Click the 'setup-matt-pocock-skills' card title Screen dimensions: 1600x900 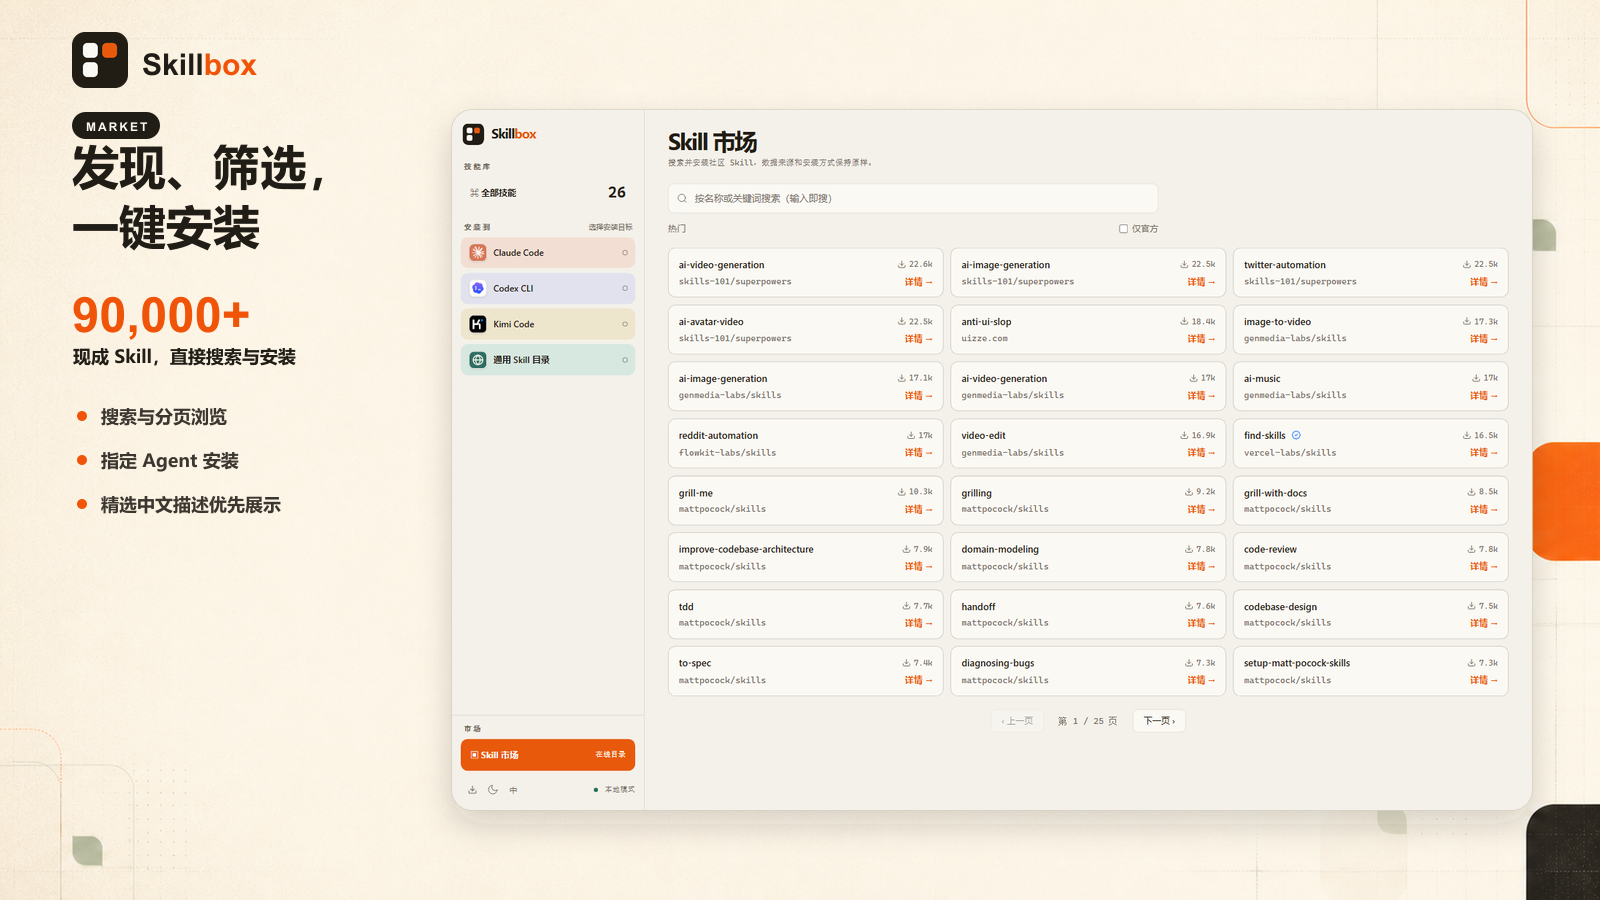[1297, 663]
